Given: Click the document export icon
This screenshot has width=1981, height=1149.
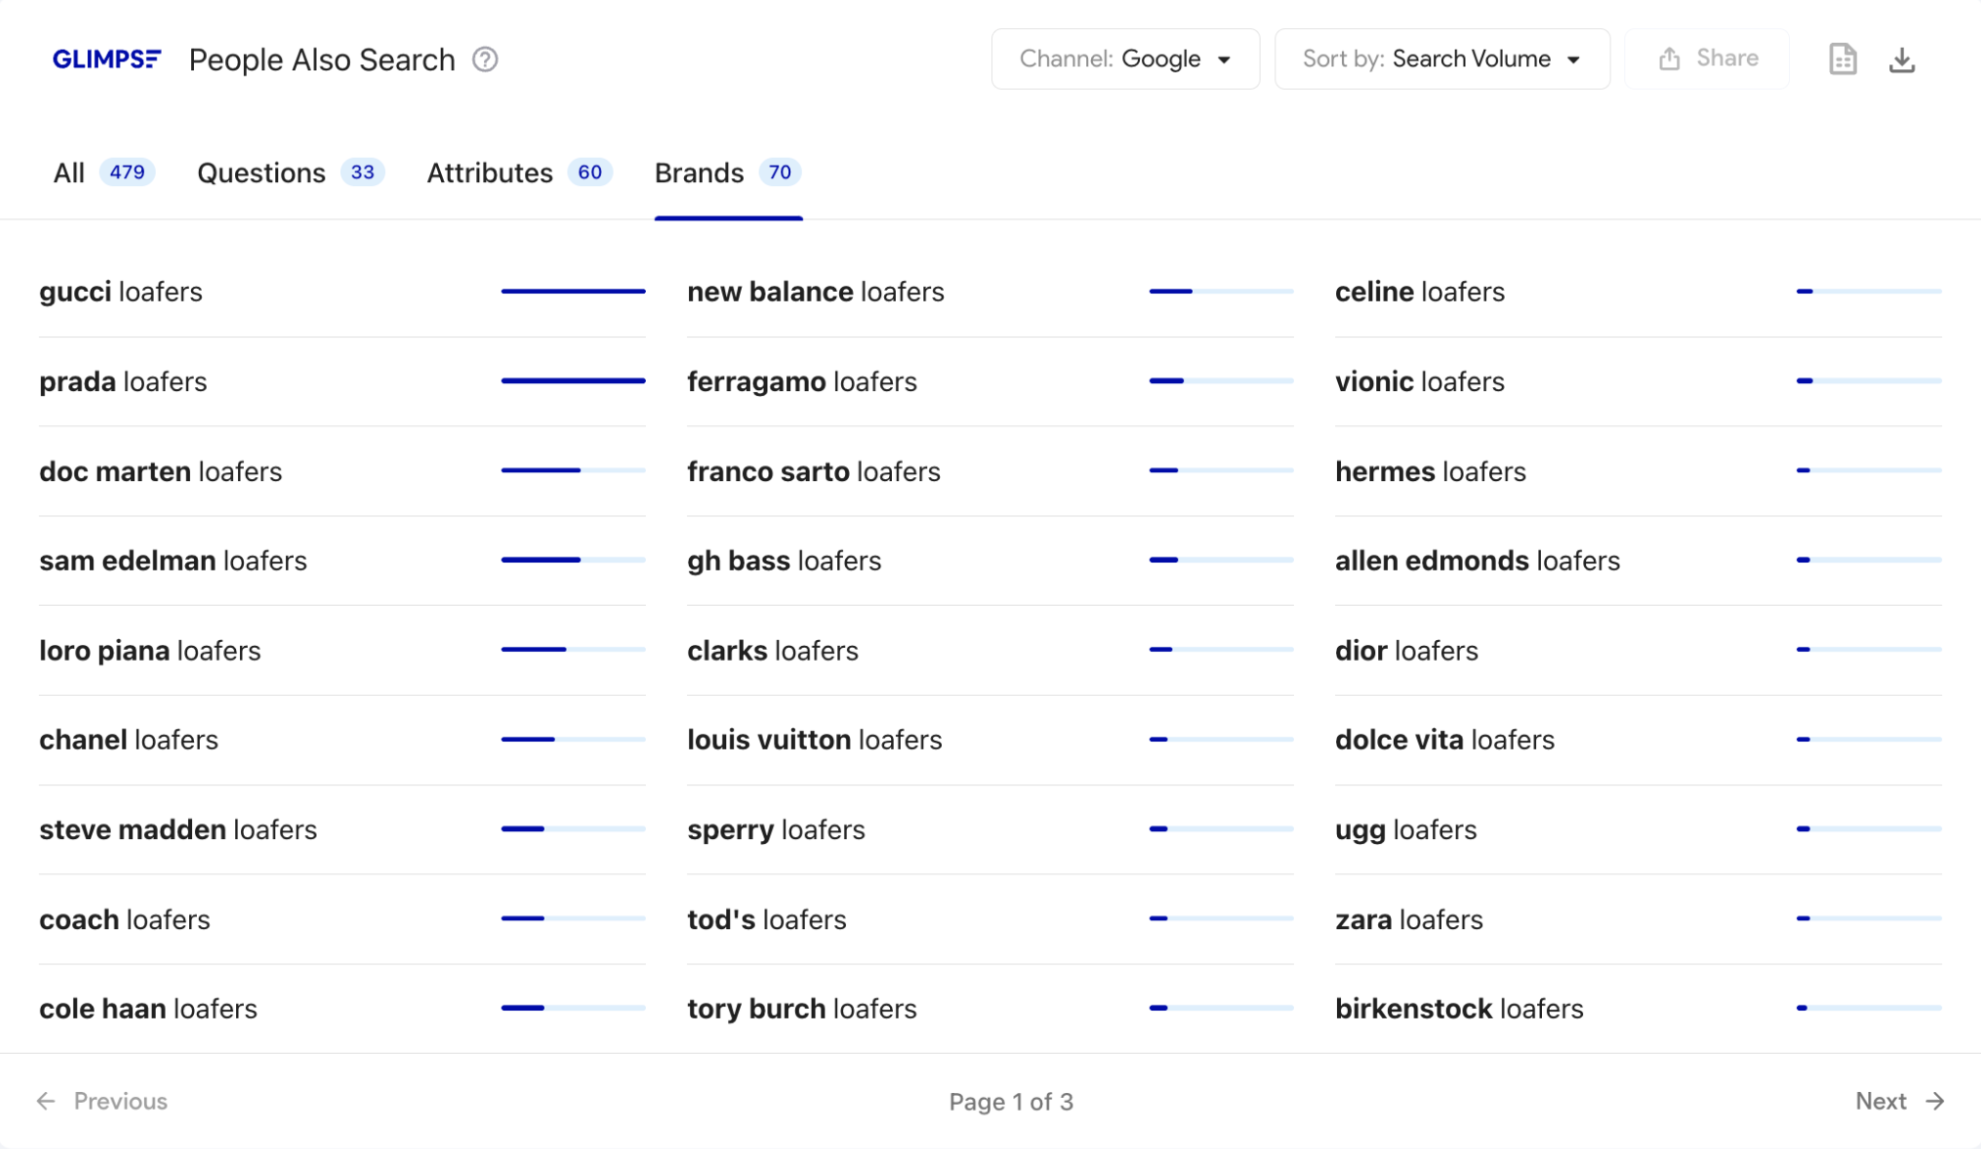Looking at the screenshot, I should click(1842, 59).
